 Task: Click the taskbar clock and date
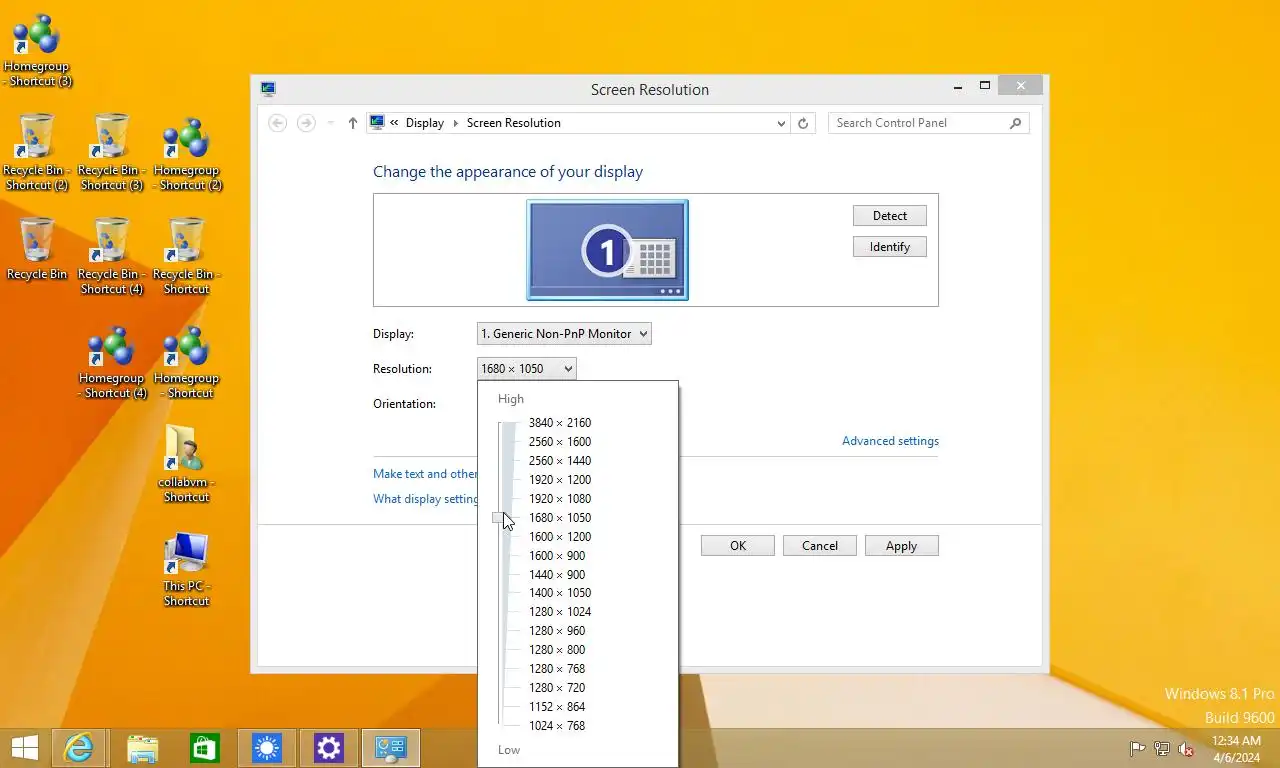1236,749
